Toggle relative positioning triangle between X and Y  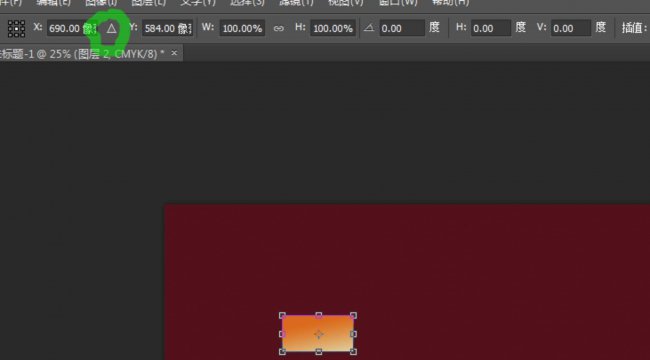[x=112, y=28]
